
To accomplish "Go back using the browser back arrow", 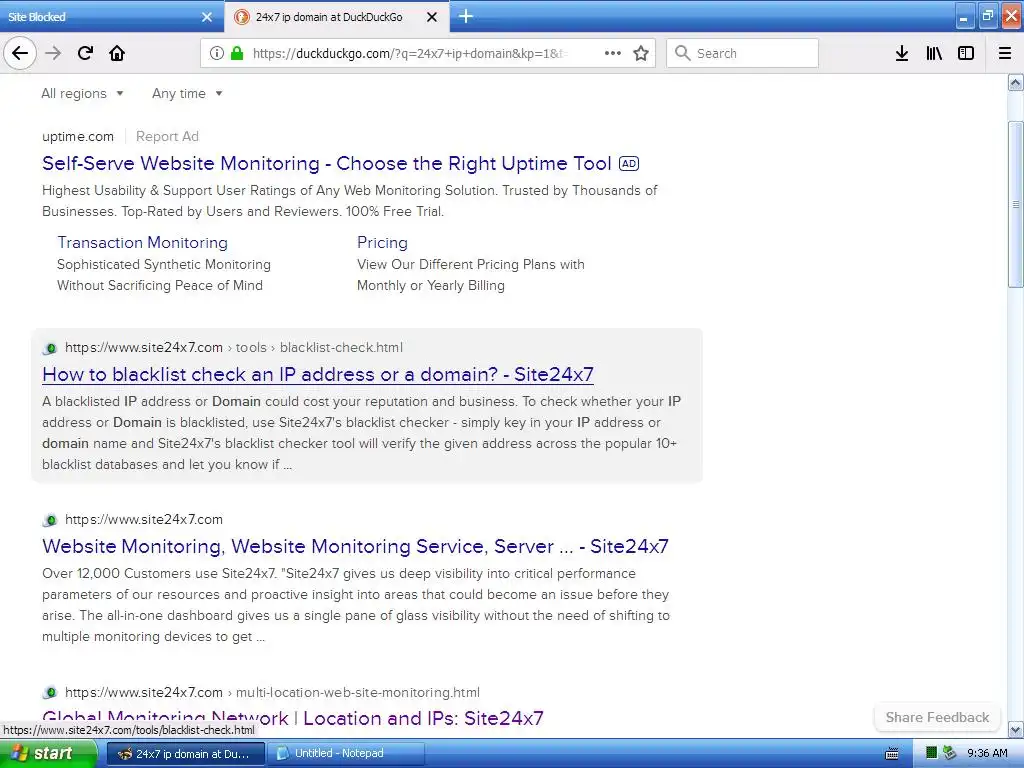I will coord(20,53).
